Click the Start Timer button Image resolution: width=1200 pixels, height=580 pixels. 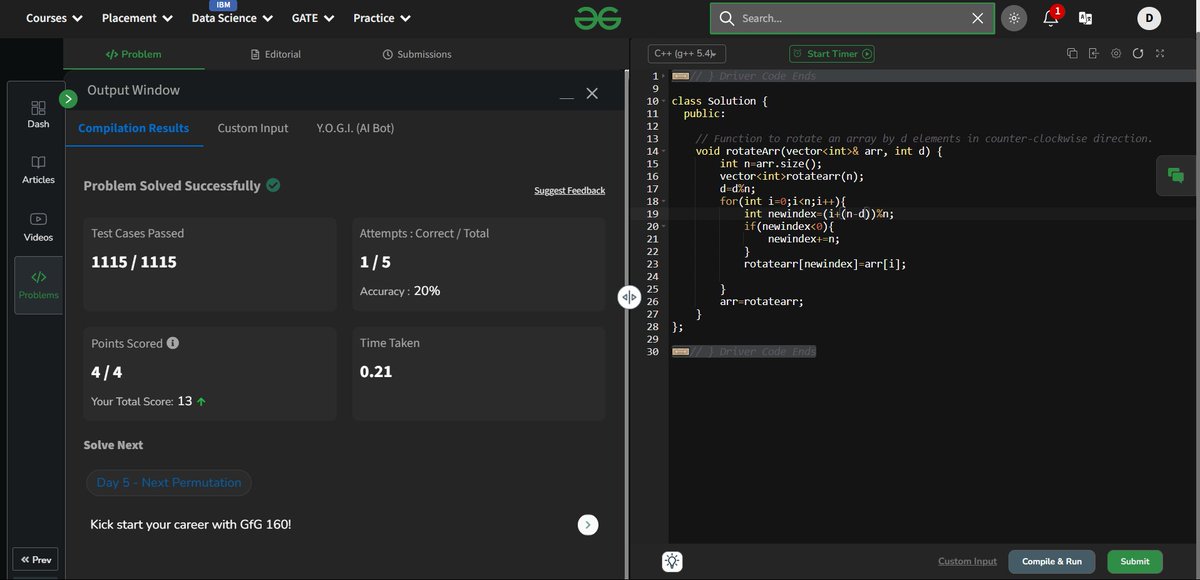click(832, 54)
